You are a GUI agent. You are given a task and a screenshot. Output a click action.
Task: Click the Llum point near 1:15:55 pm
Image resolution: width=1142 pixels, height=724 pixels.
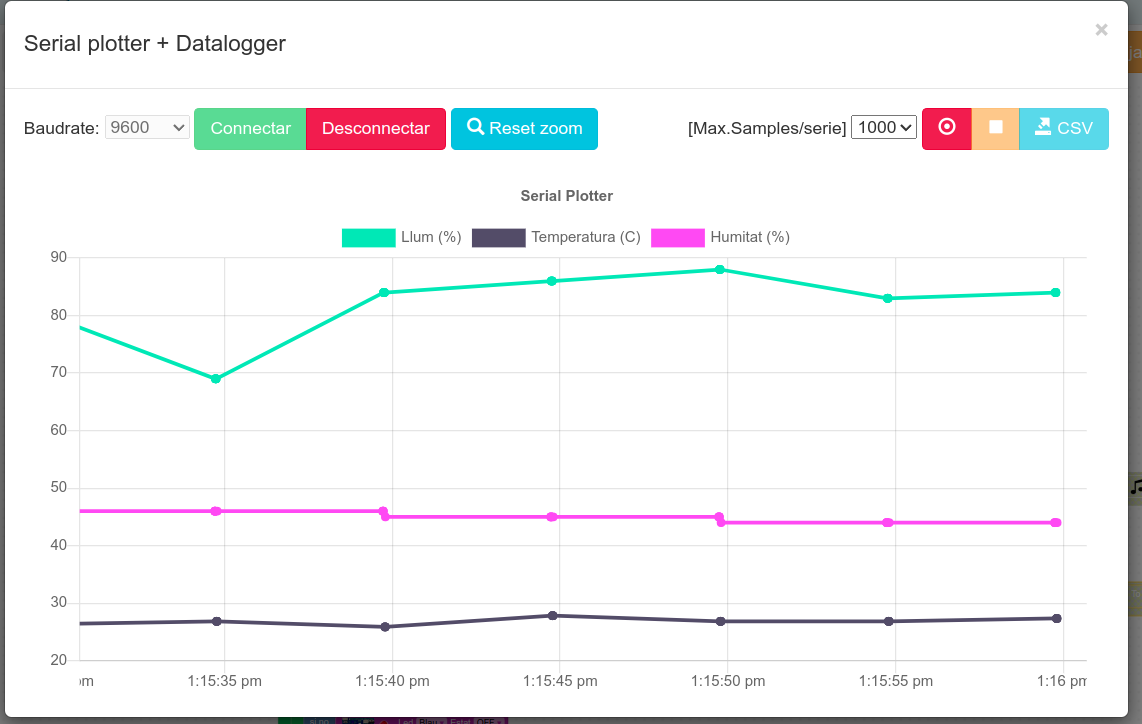888,298
